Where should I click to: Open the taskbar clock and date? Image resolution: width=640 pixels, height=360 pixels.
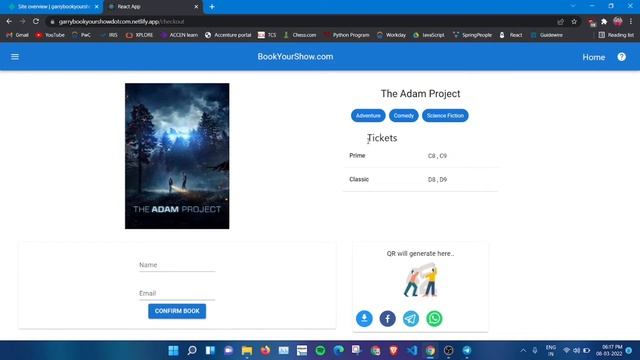609,350
